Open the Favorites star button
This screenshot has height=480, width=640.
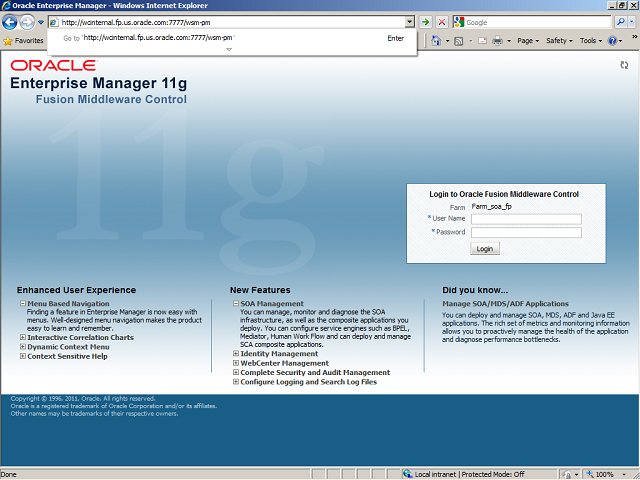[23, 40]
